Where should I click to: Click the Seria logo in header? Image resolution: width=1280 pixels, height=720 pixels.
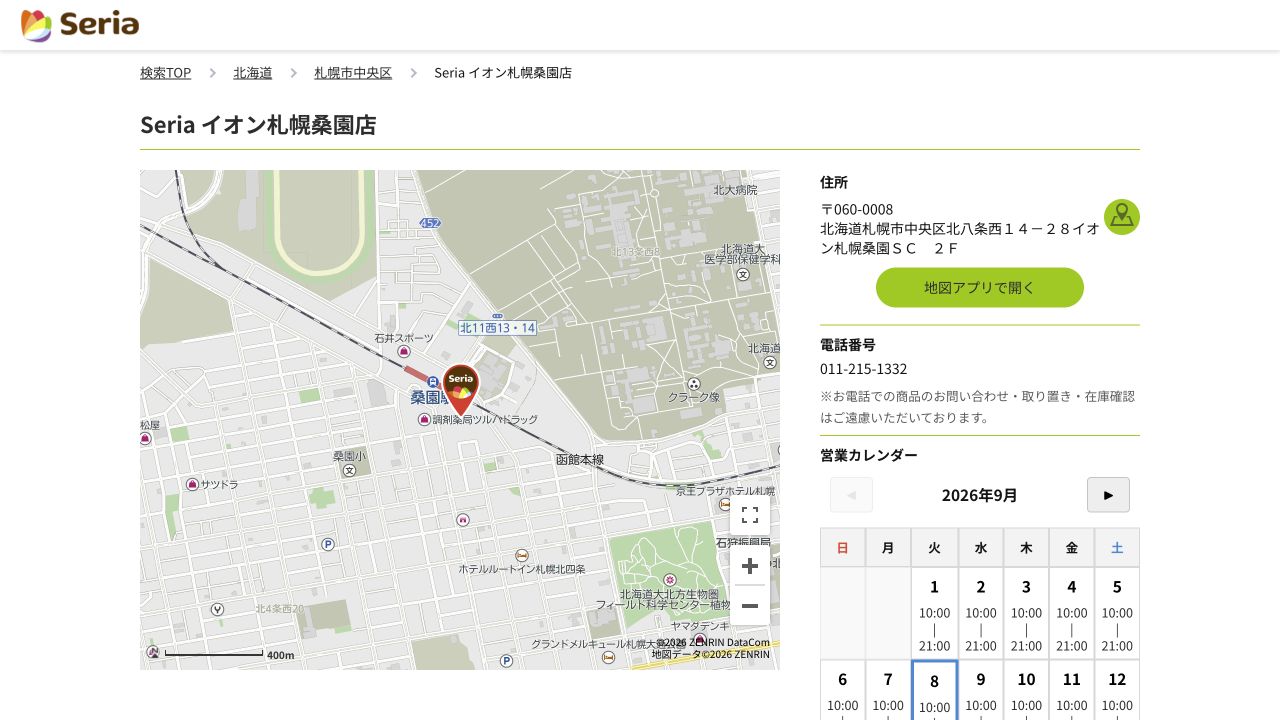(80, 25)
